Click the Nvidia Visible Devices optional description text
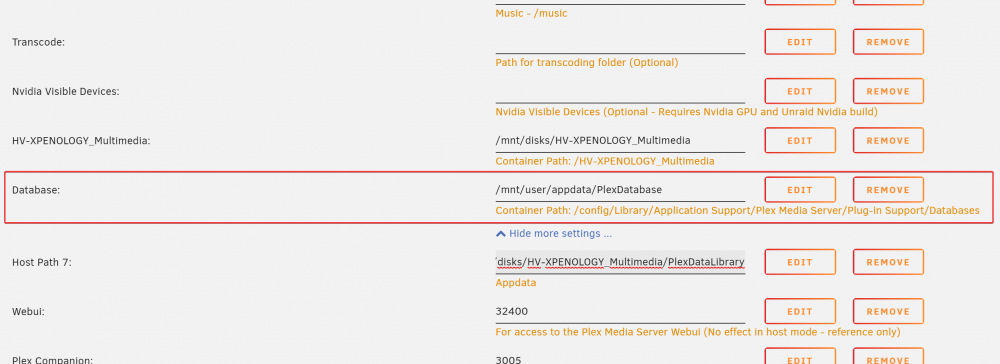 687,112
